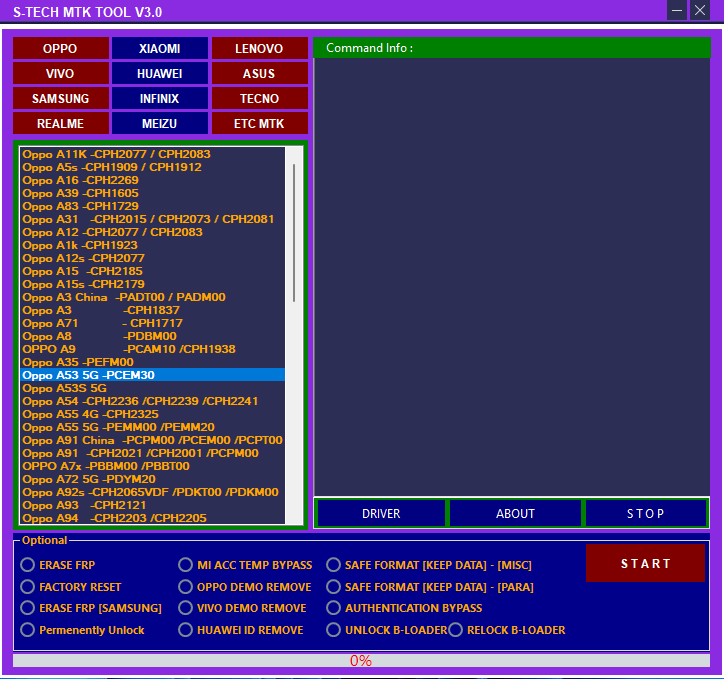
Task: Select Oppo A15 -CPH2185 entry
Action: pos(152,271)
